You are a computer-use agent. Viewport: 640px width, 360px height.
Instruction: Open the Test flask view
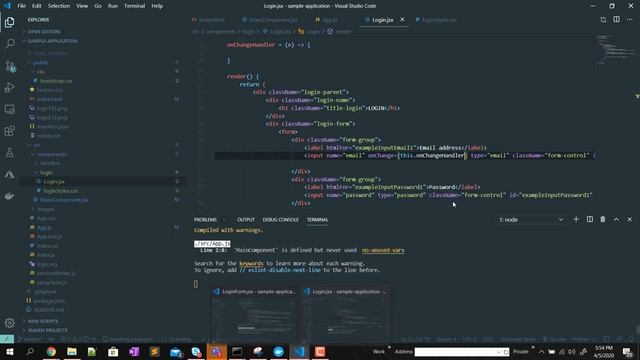(9, 153)
